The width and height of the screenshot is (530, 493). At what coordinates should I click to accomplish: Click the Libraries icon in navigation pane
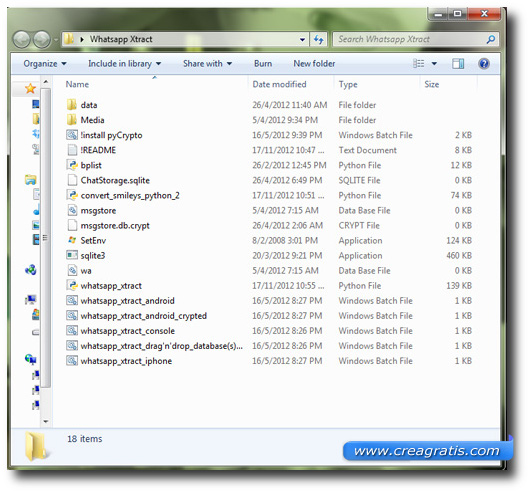point(30,179)
